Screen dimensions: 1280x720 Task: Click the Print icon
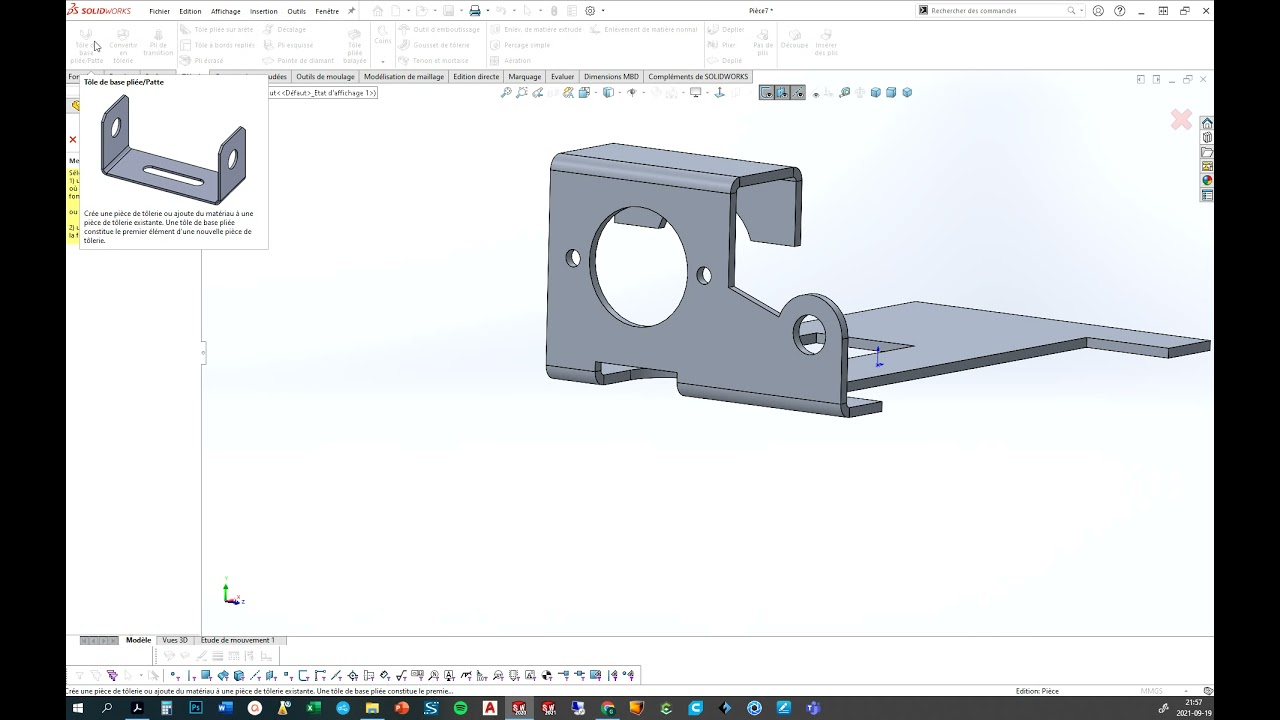[x=475, y=11]
